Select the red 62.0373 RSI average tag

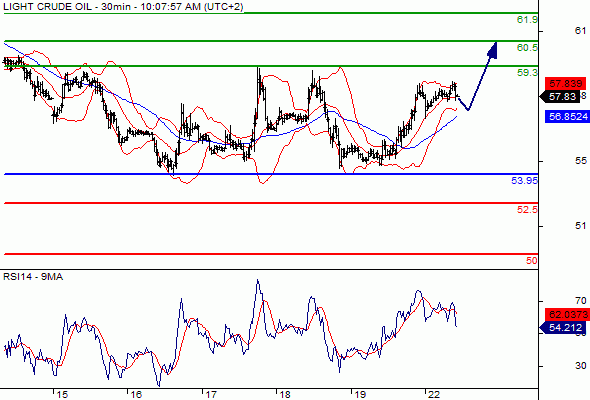pyautogui.click(x=567, y=314)
